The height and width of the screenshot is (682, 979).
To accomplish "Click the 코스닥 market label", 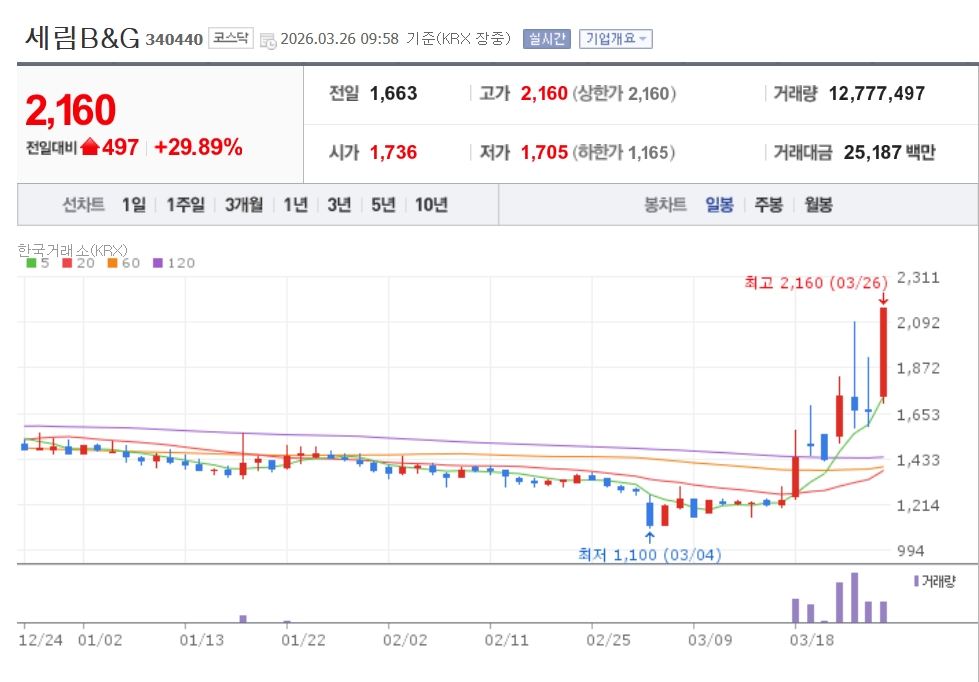I will click(x=230, y=38).
